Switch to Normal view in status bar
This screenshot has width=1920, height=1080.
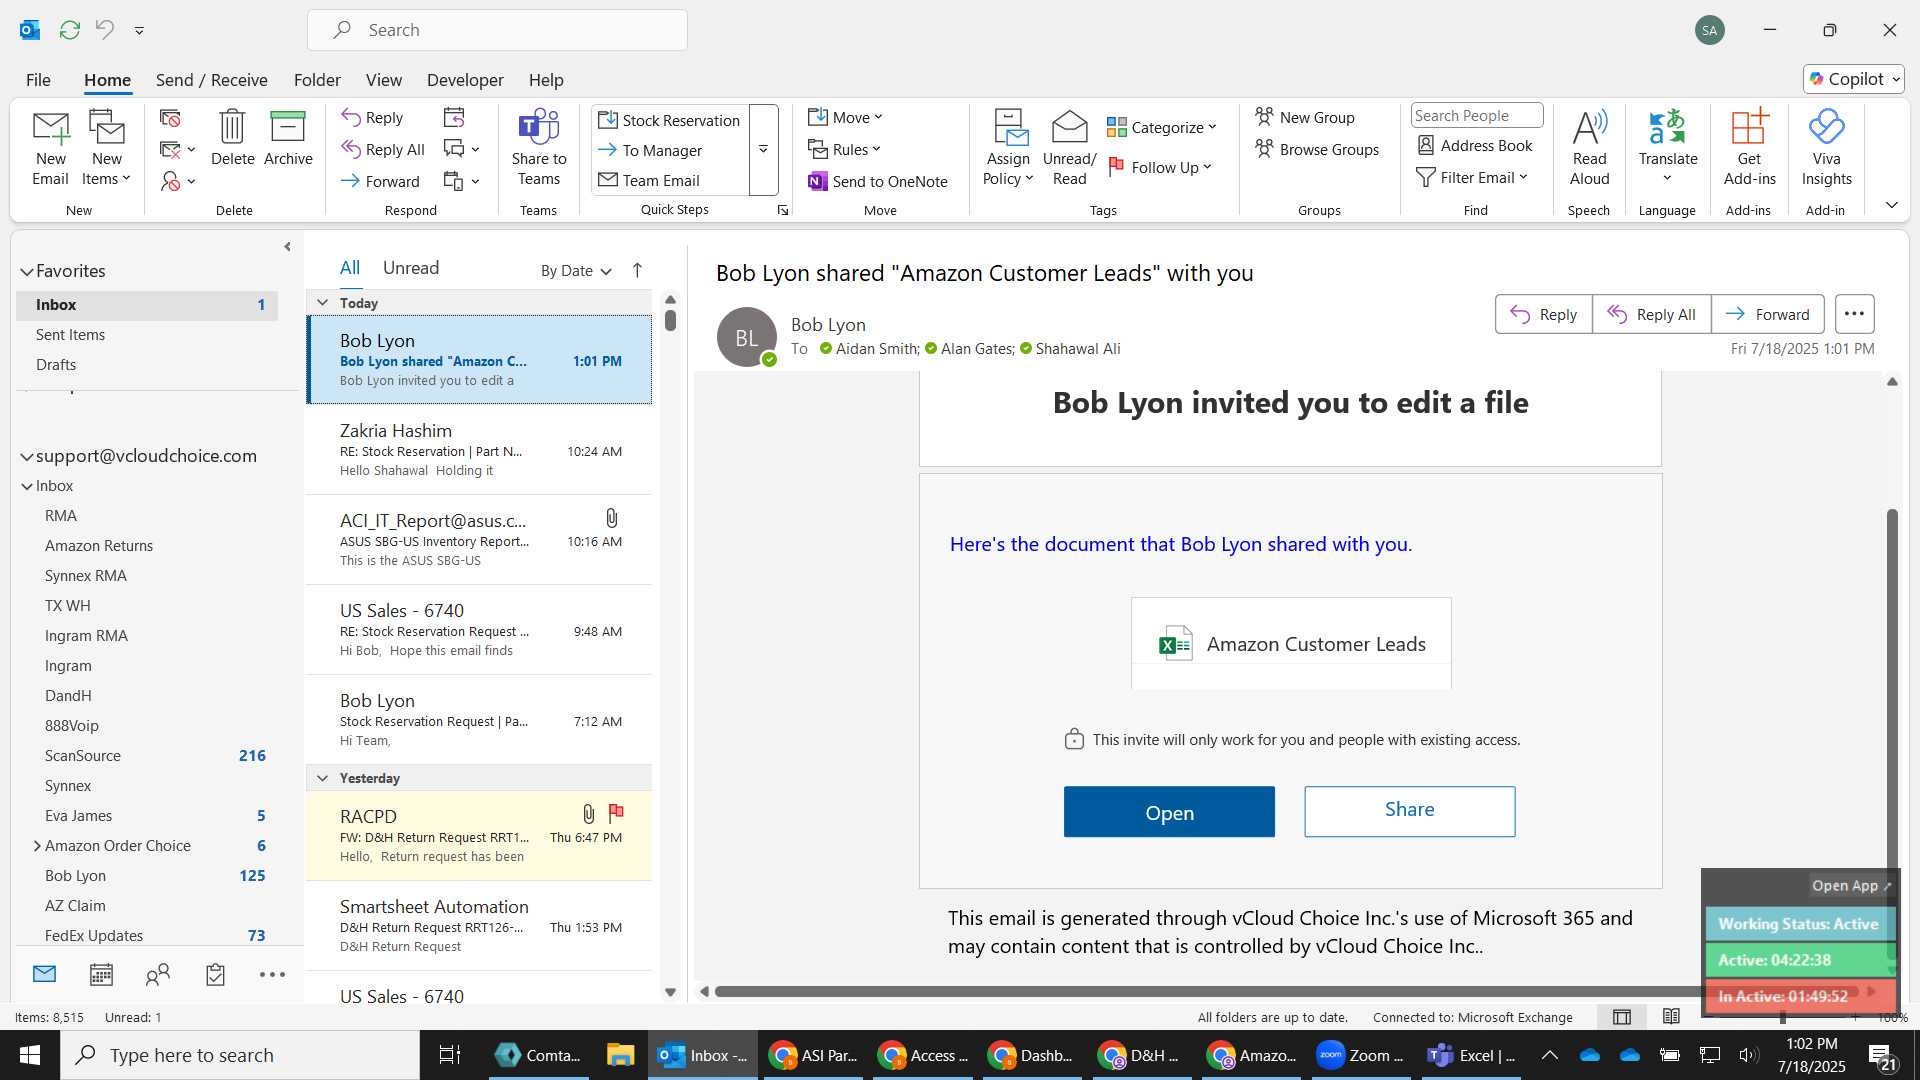pos(1622,1017)
